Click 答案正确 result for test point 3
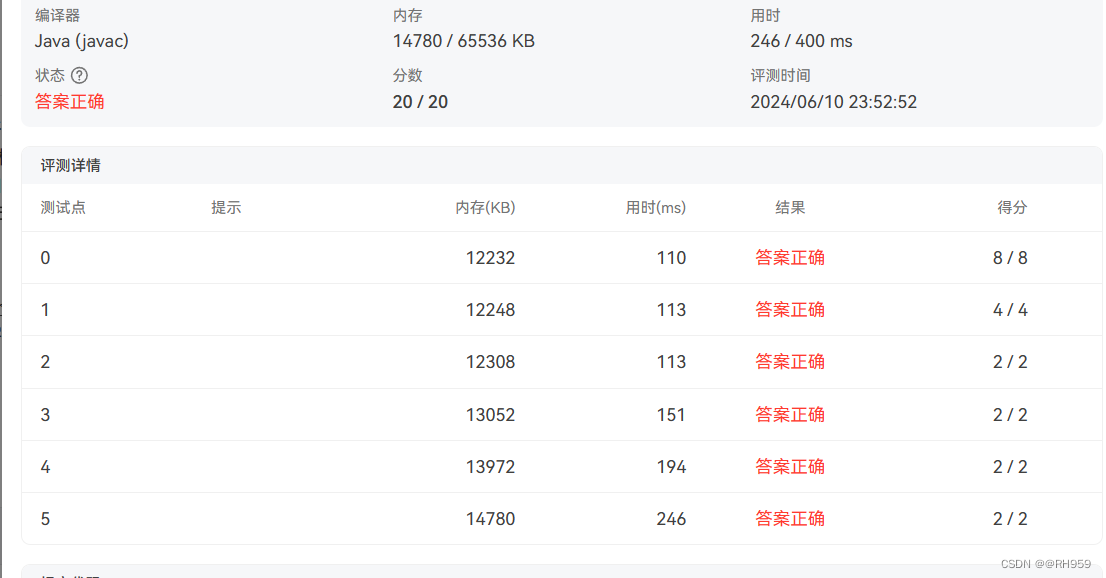This screenshot has height=578, width=1106. tap(790, 414)
